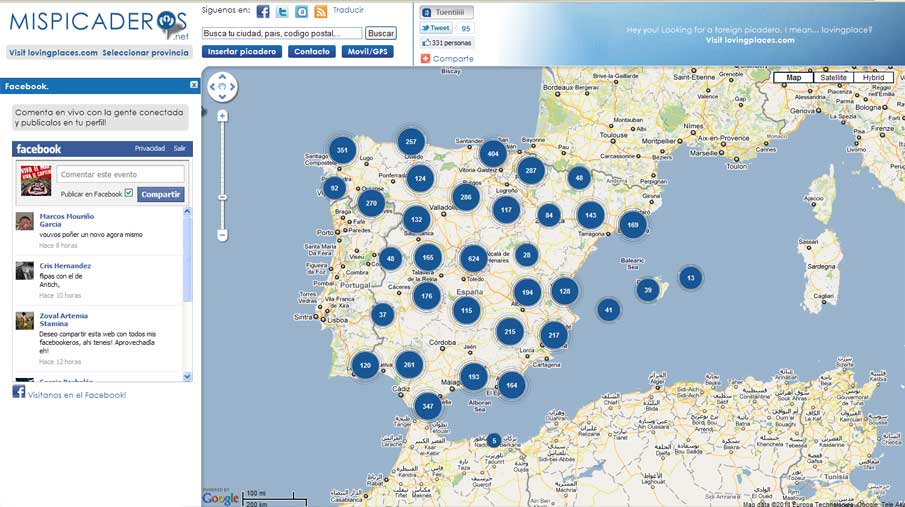Open the 5 cluster marker in North Africa

(x=493, y=441)
